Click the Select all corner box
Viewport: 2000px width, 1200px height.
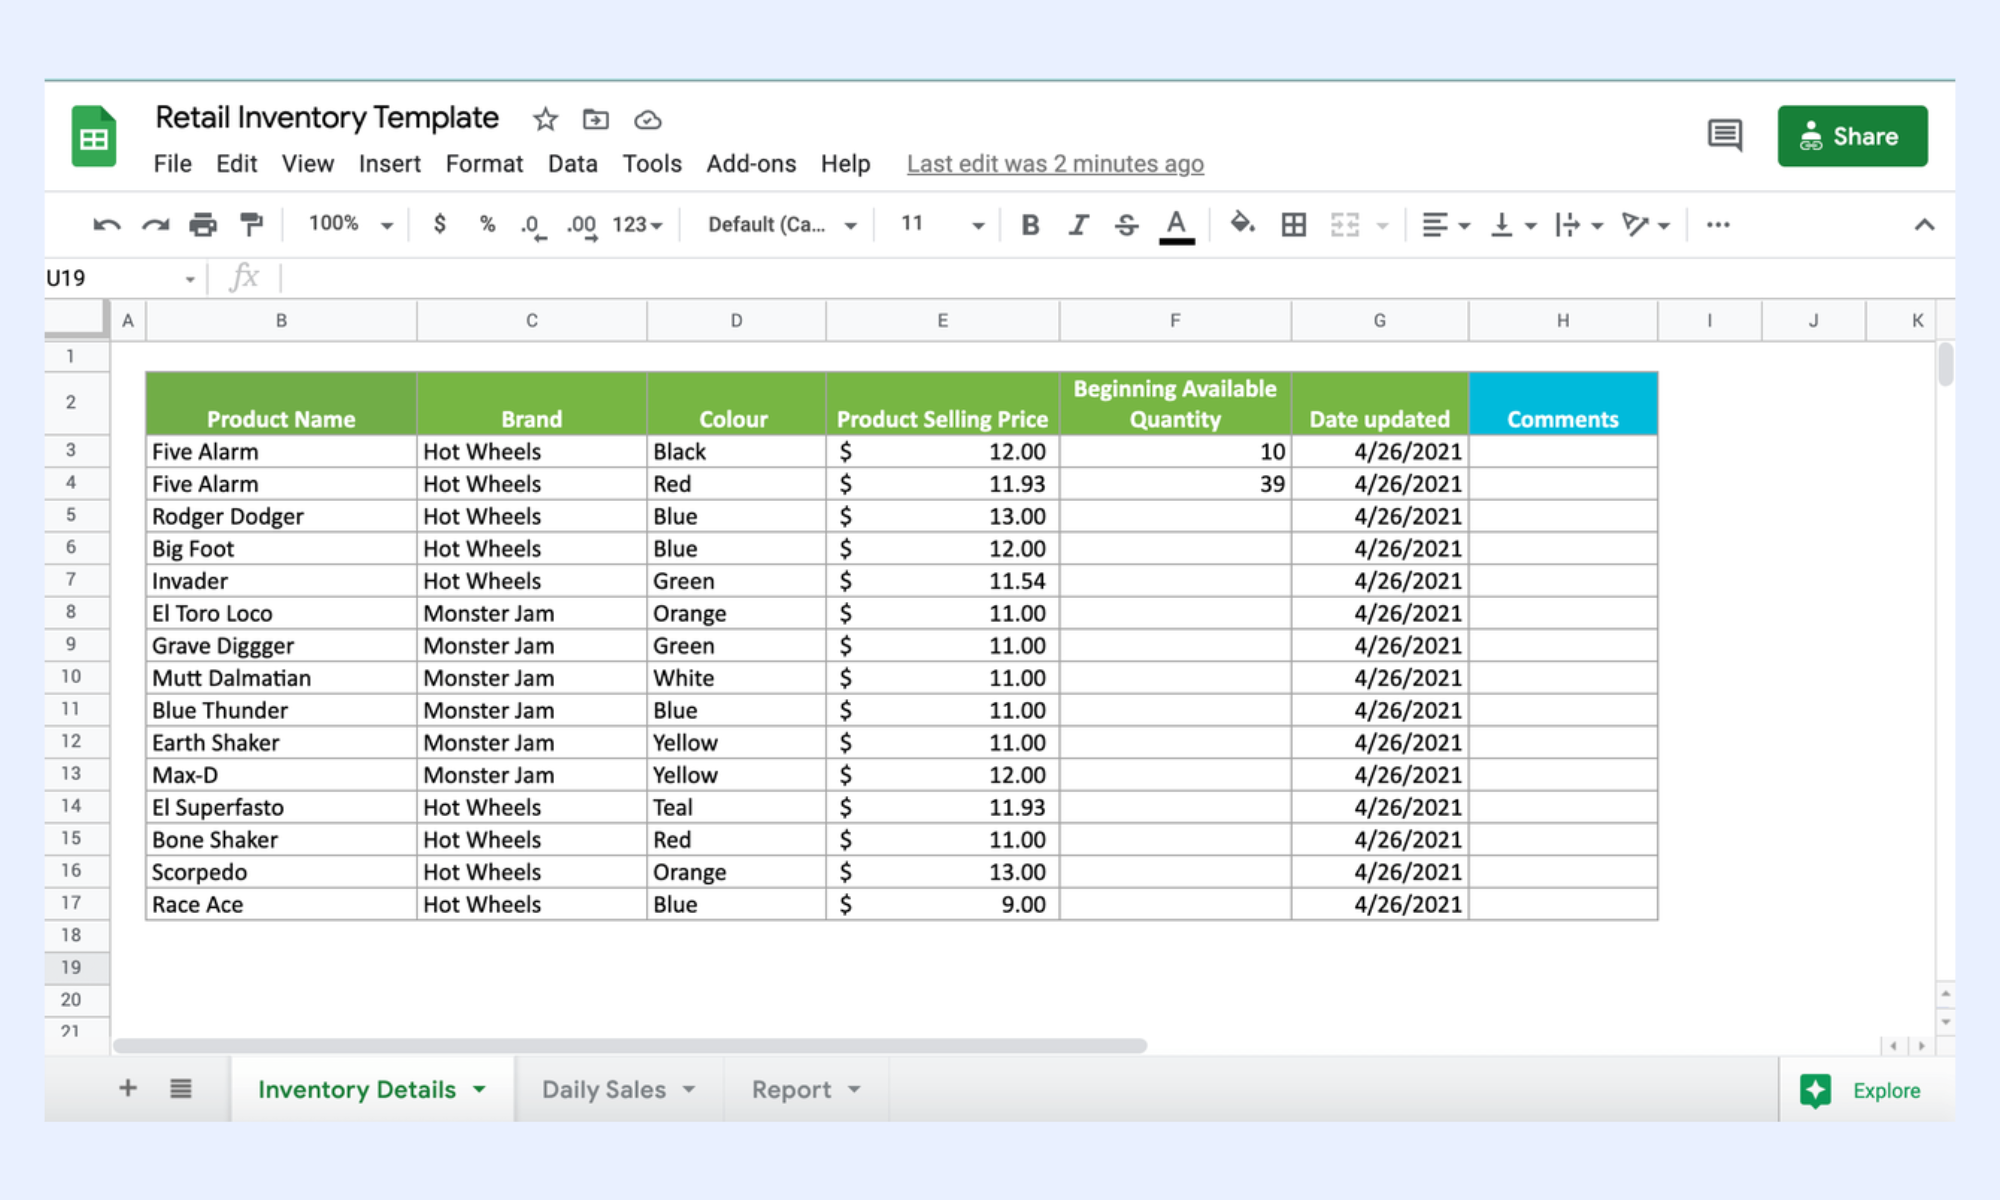76,320
